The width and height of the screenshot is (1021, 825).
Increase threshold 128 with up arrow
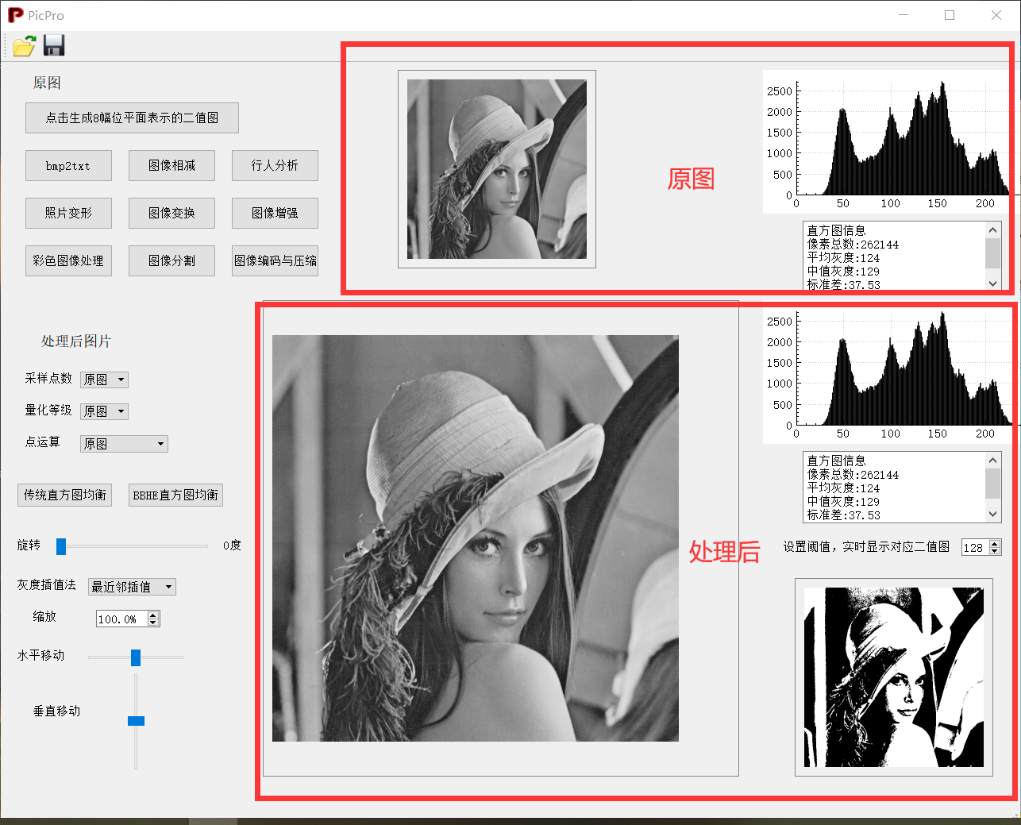click(x=994, y=544)
